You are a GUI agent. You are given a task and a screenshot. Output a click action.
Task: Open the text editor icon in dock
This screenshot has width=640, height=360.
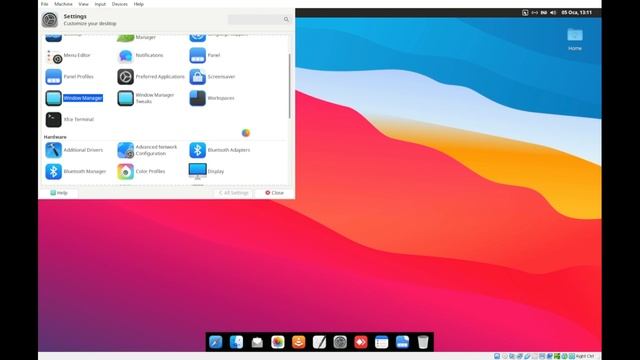coord(319,342)
